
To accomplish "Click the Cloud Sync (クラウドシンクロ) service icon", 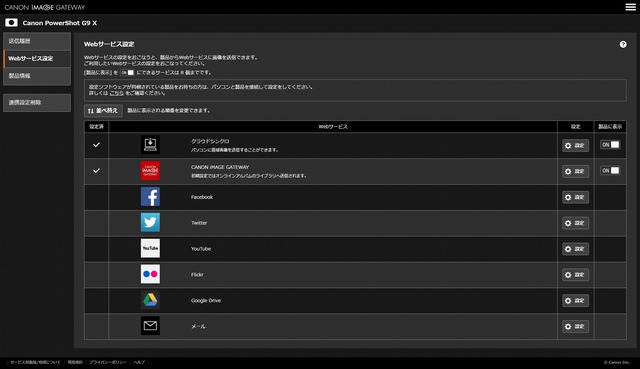I will (150, 145).
